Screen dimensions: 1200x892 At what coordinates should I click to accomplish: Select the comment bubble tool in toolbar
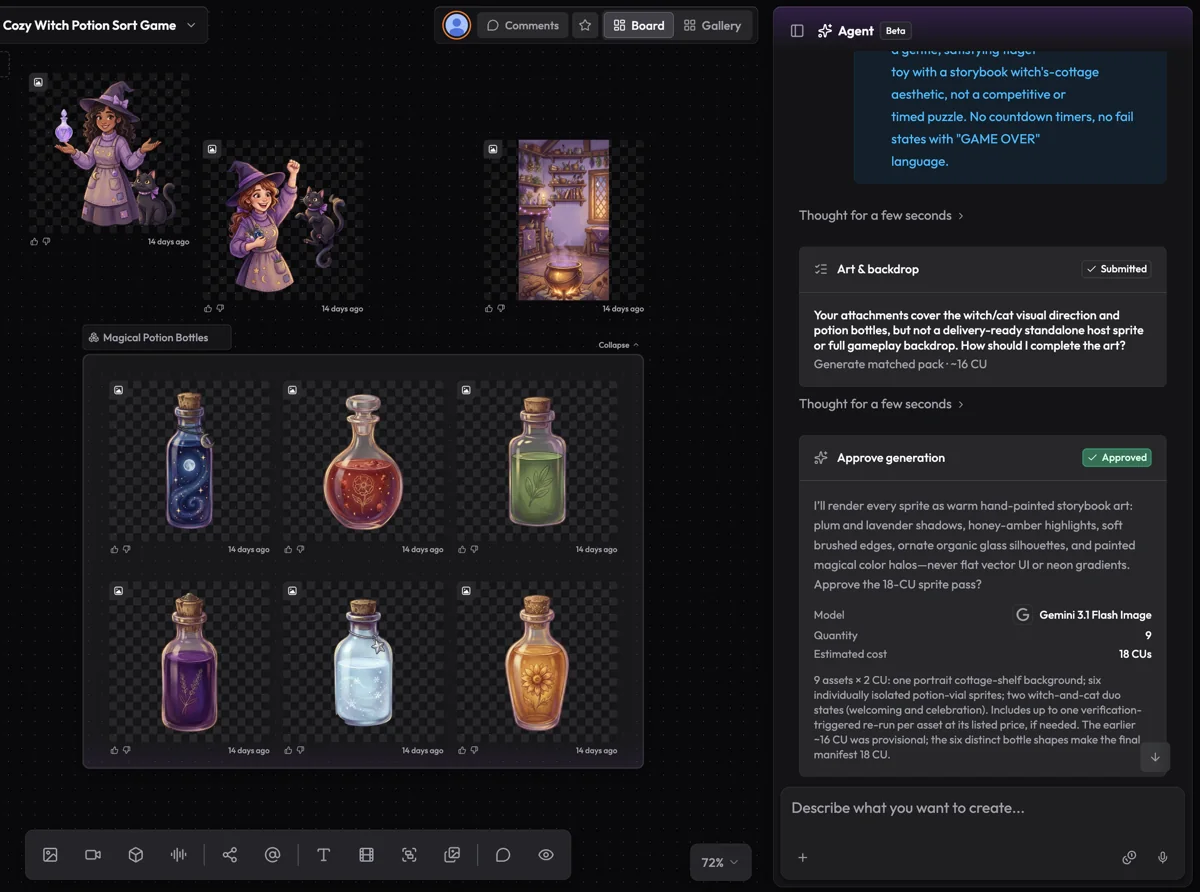click(x=503, y=855)
